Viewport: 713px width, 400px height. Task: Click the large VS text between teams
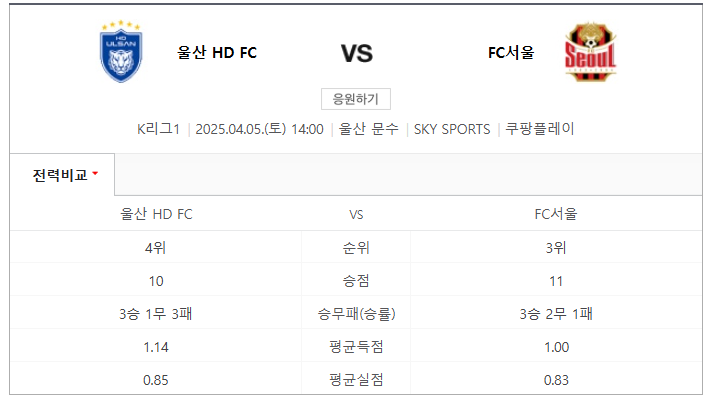click(x=357, y=54)
